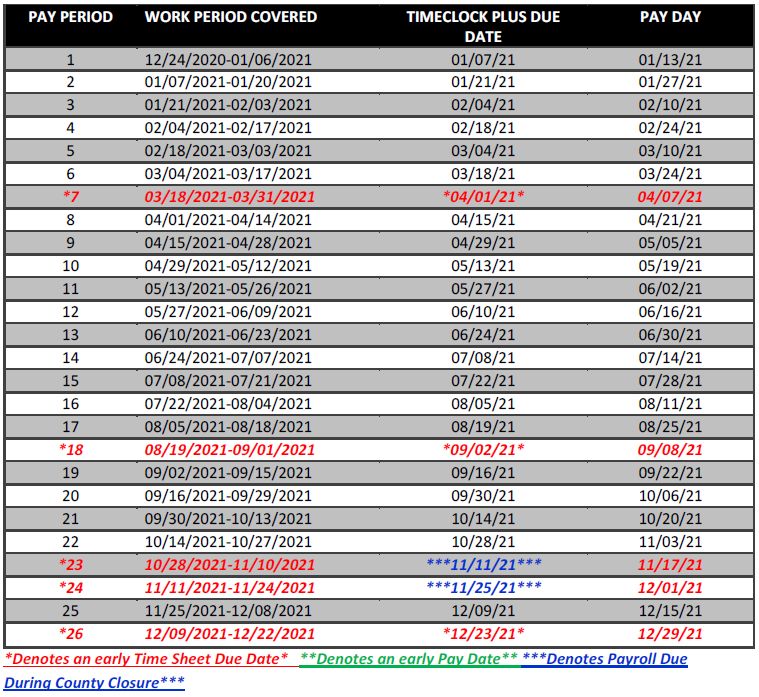Click red pay day 04/07/21
Image resolution: width=759 pixels, height=697 pixels.
coord(670,197)
